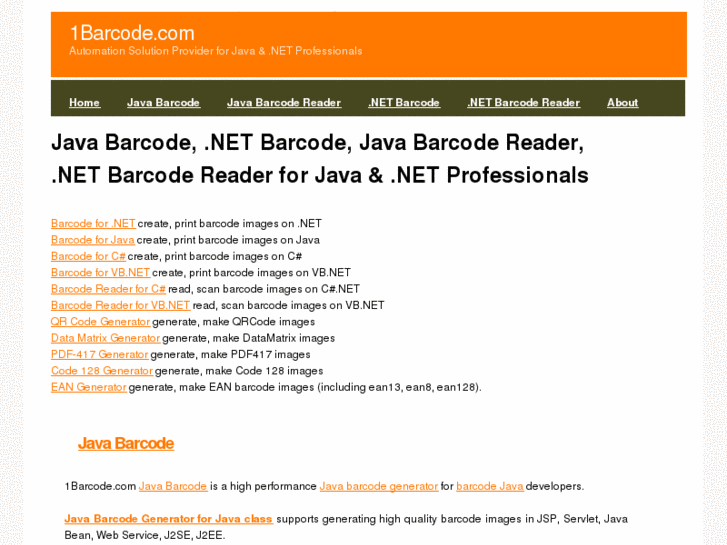This screenshot has height=545, width=727.
Task: Open .NET Barcode Reader menu item
Action: (523, 103)
